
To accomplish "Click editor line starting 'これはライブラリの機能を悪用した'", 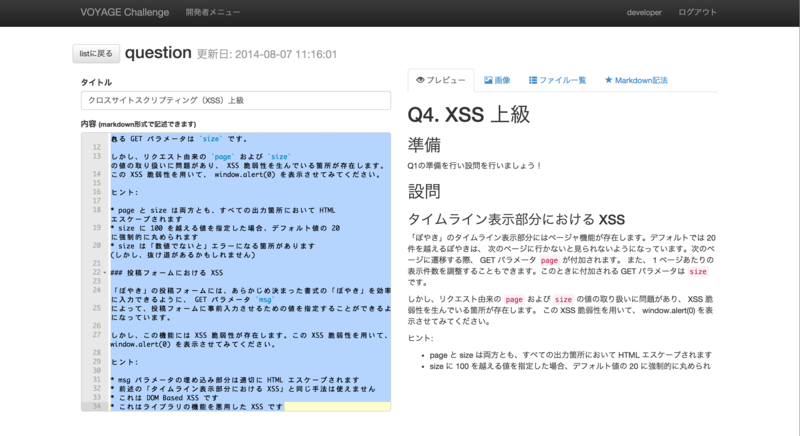I will pyautogui.click(x=197, y=406).
